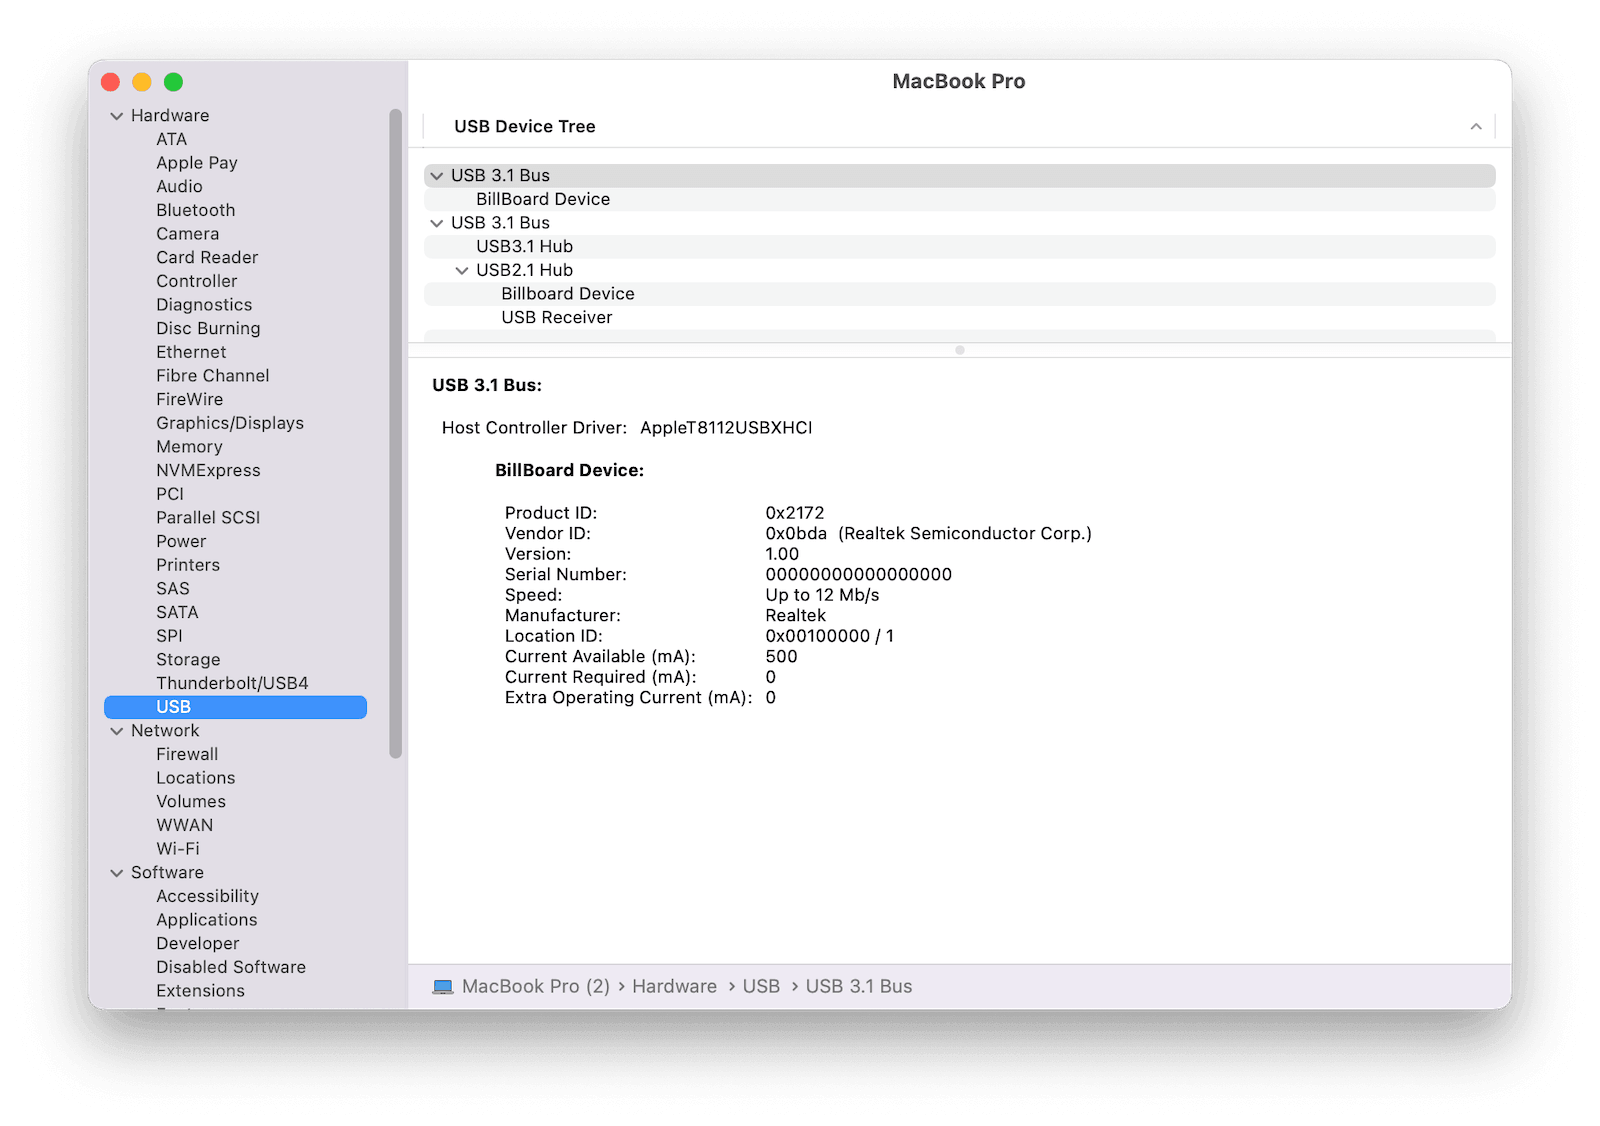
Task: Select Thunderbolt/USB4 in the sidebar
Action: coord(231,683)
